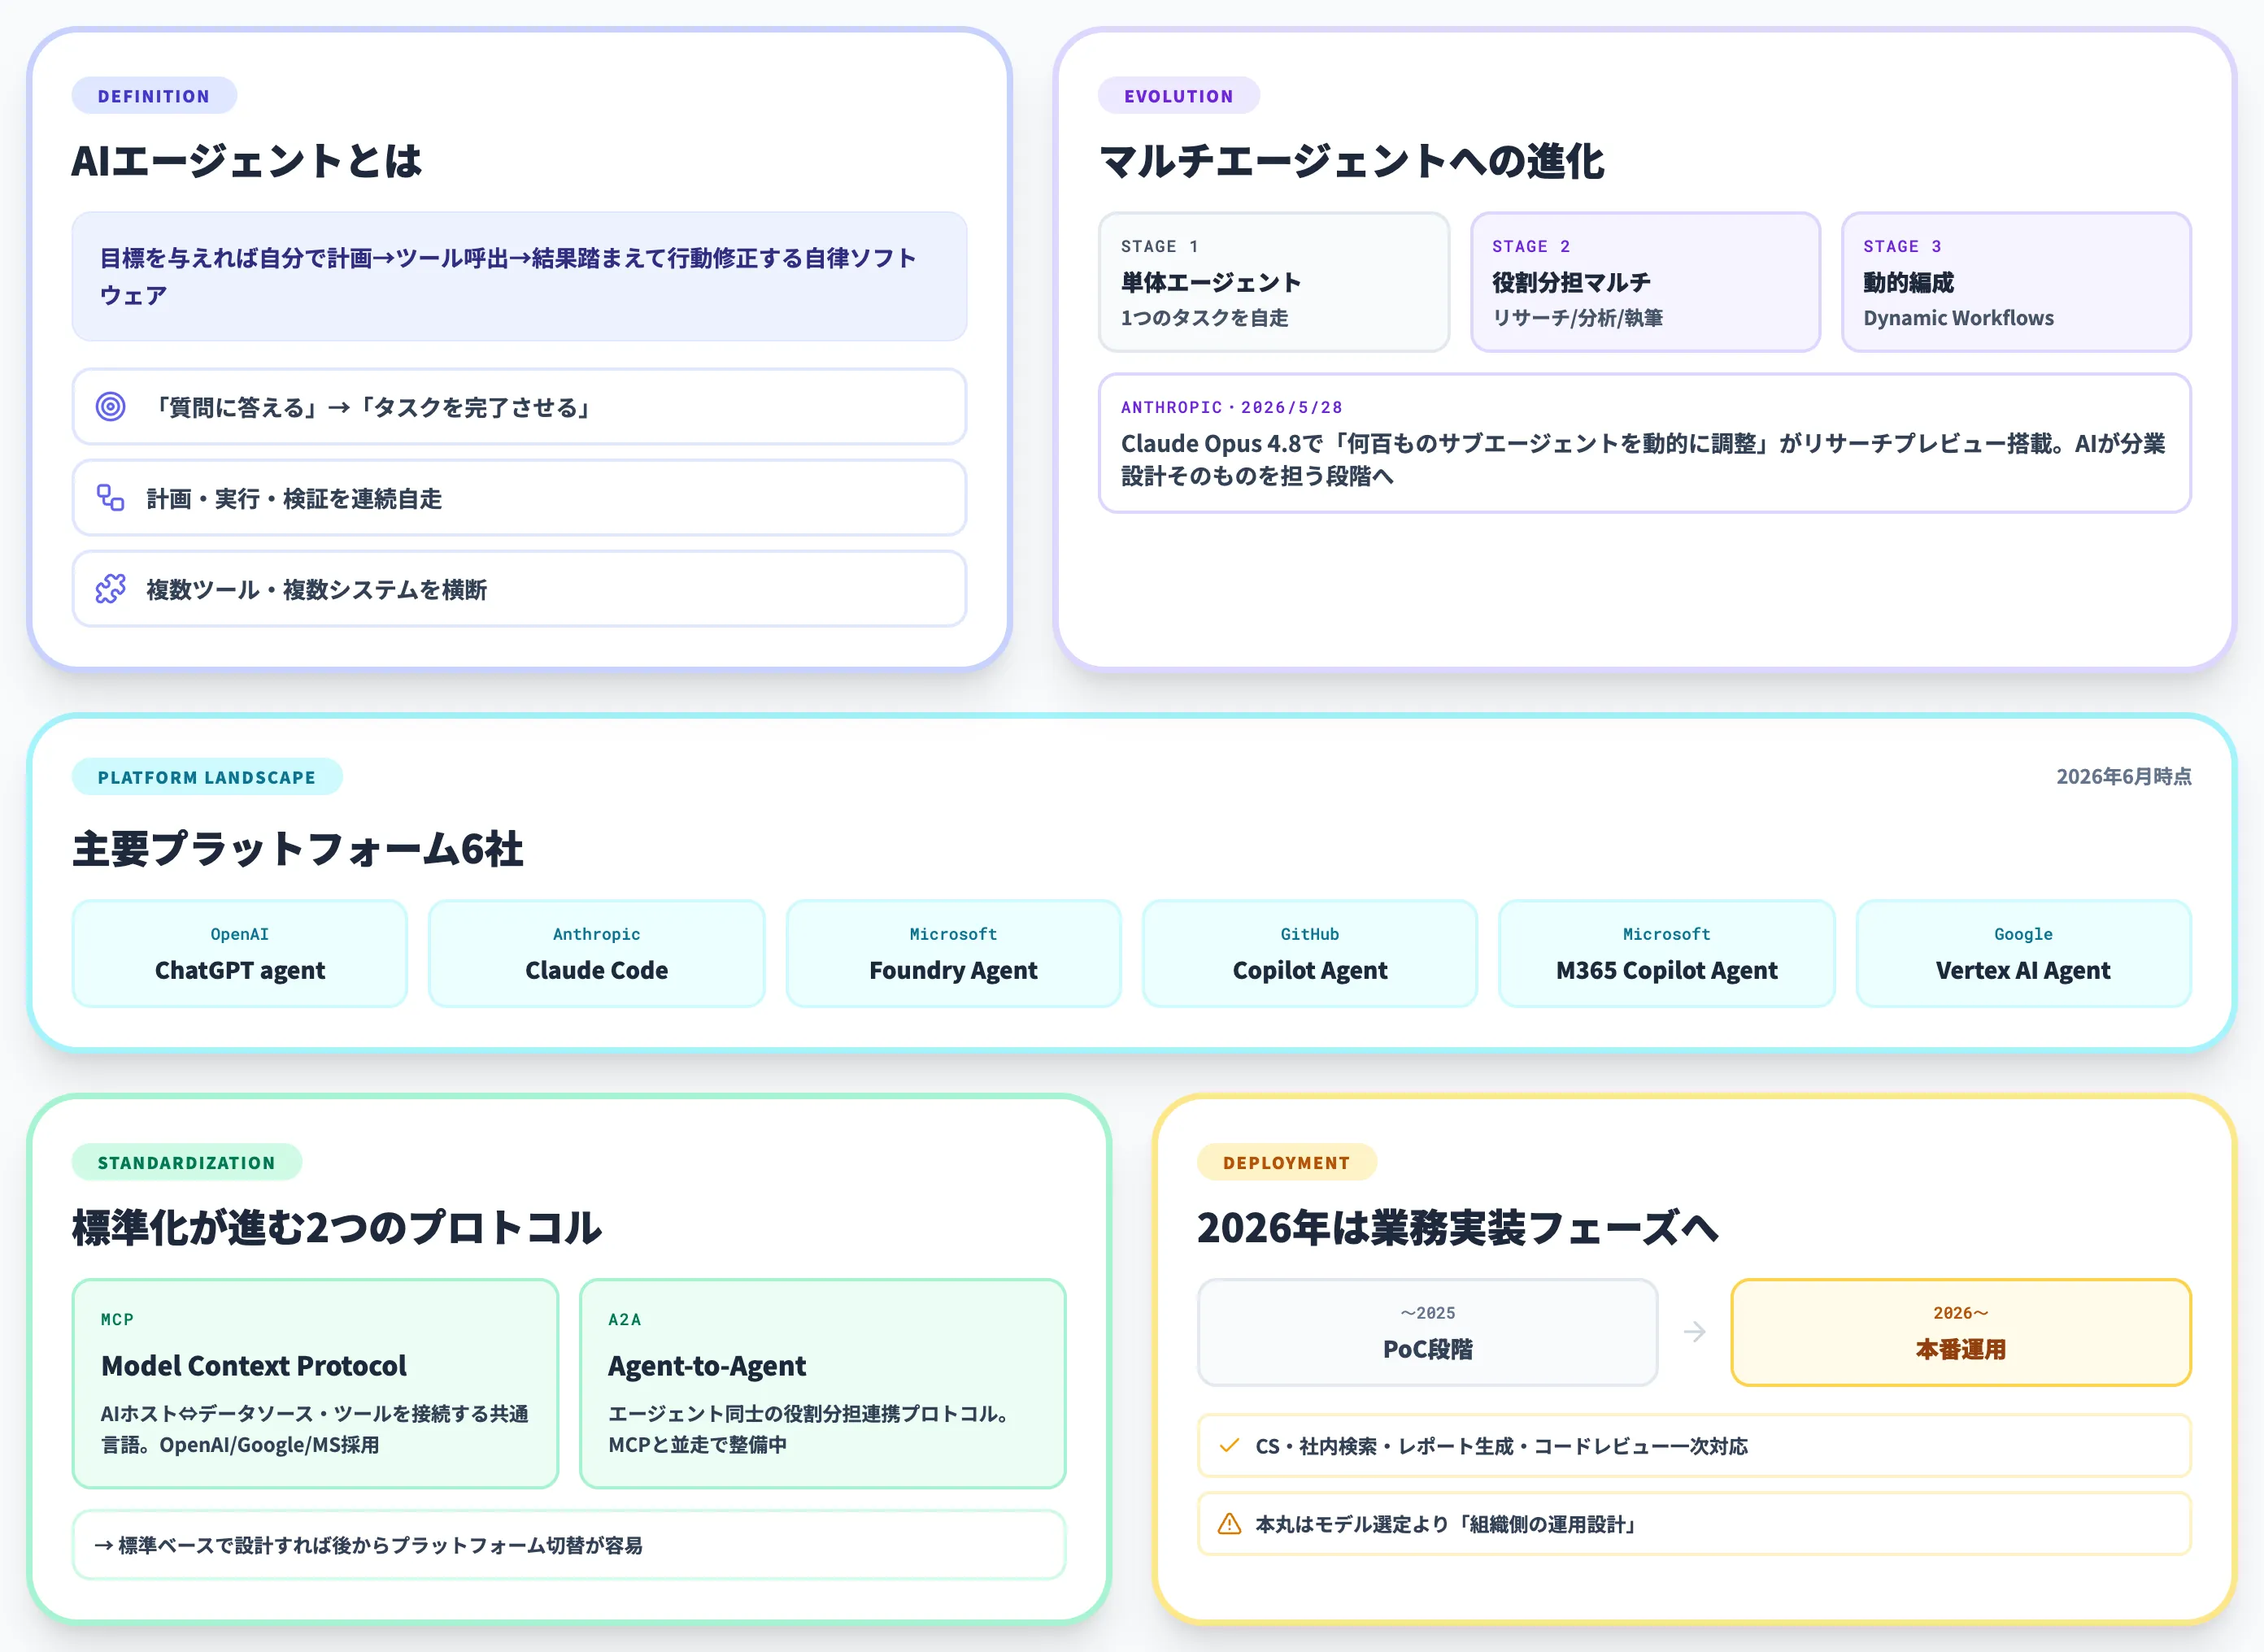The width and height of the screenshot is (2264, 1652).
Task: Select the STAGE 1 単体エージェント card
Action: coord(1274,282)
